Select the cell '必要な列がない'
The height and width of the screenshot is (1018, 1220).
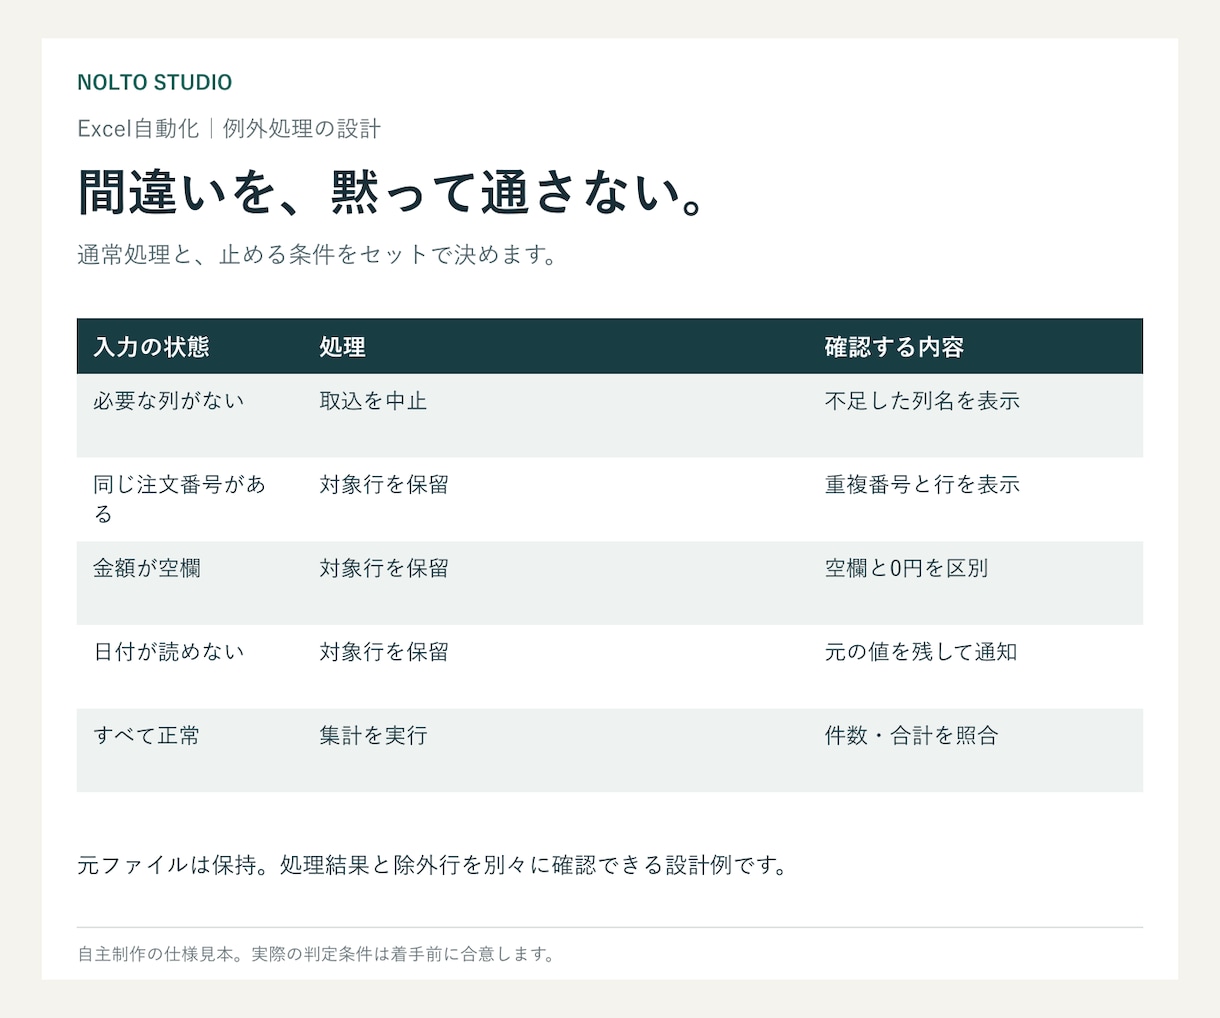[x=169, y=401]
